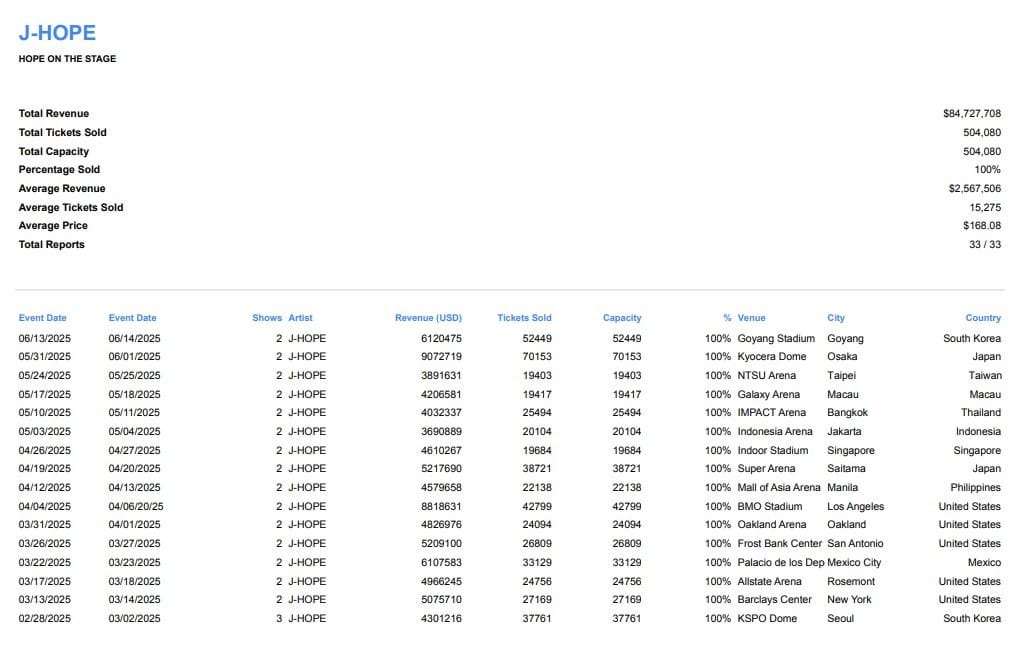
Task: Select the Mall of Asia Arena cell
Action: [x=779, y=487]
